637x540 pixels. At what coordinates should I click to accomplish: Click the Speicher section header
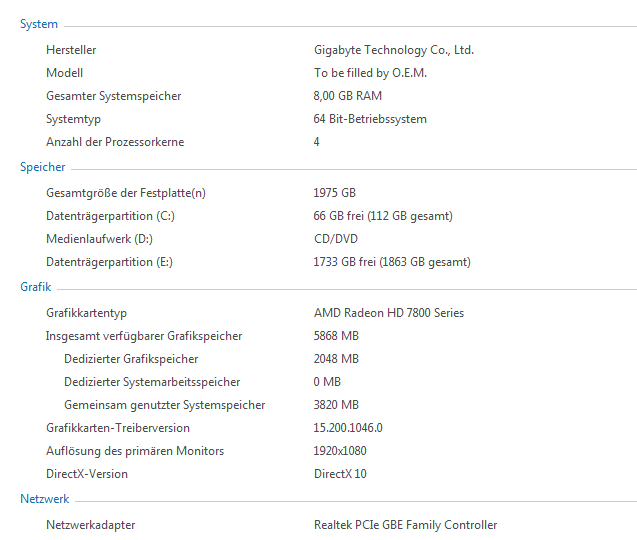tap(43, 167)
